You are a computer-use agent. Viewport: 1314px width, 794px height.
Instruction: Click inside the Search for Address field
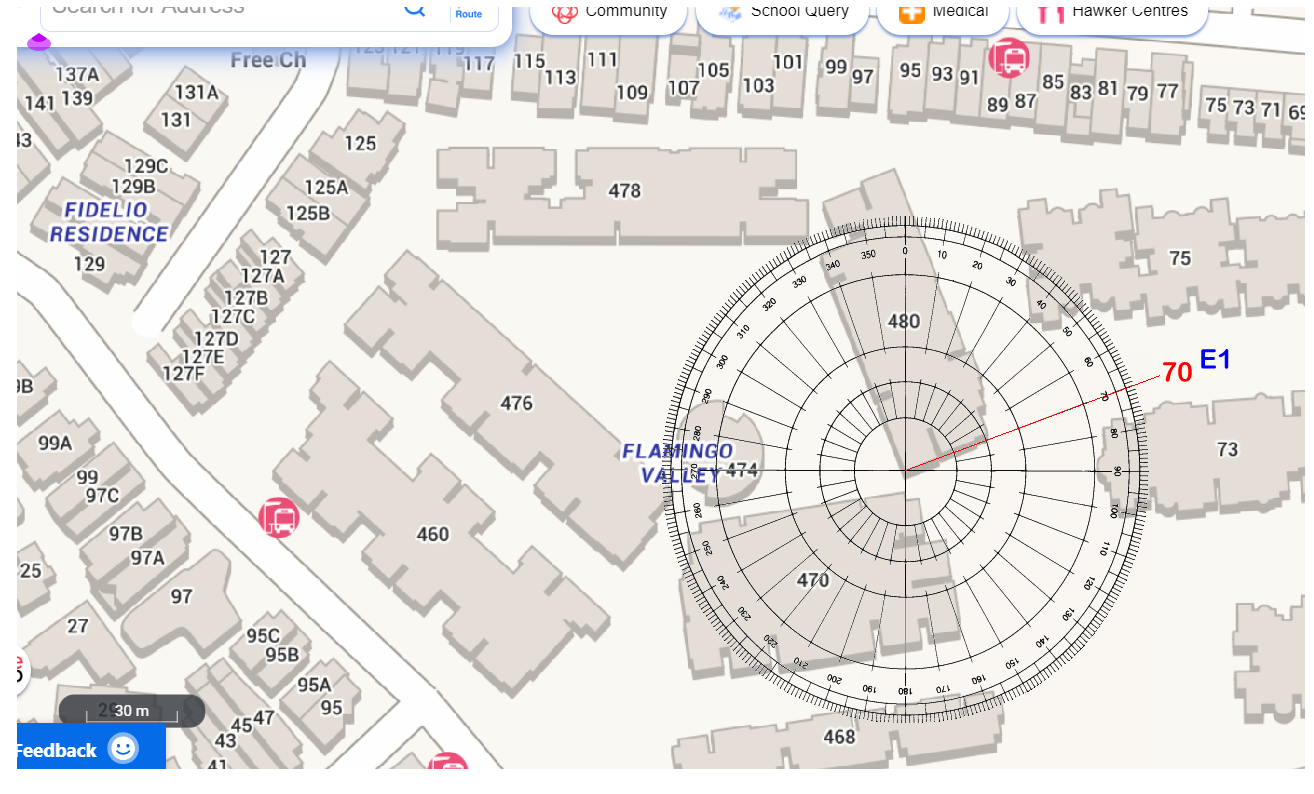(x=220, y=10)
